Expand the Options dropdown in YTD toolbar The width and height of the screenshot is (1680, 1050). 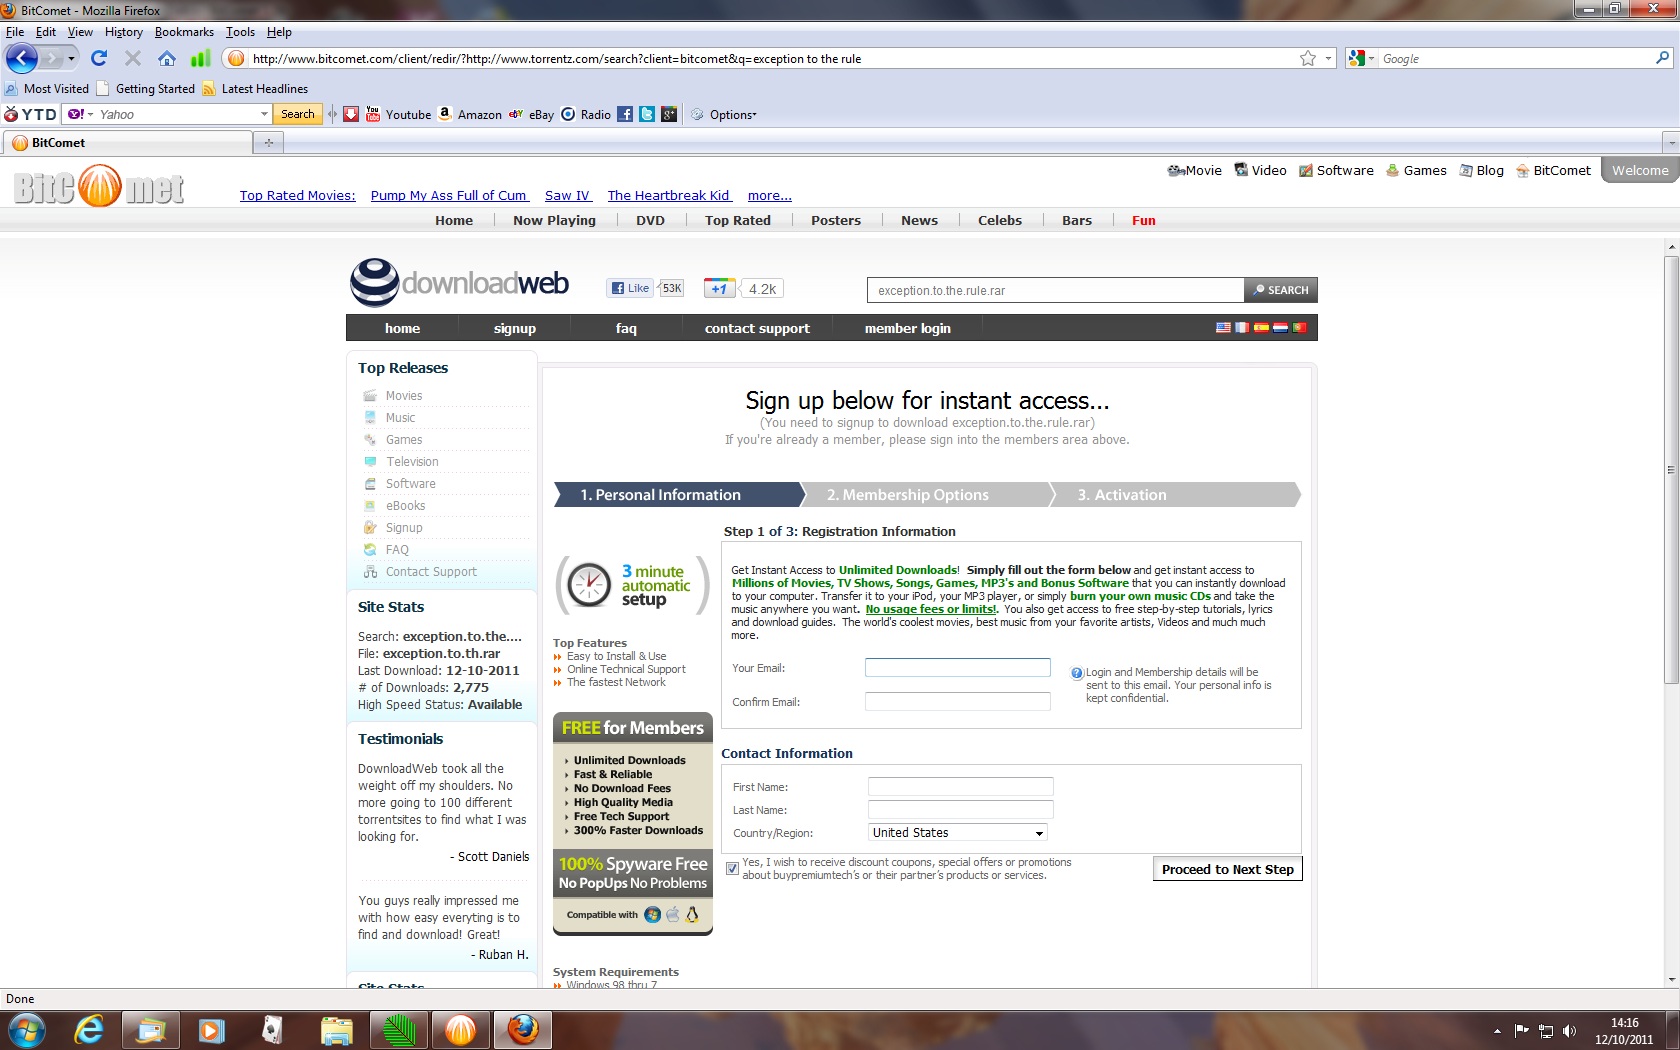(x=732, y=115)
